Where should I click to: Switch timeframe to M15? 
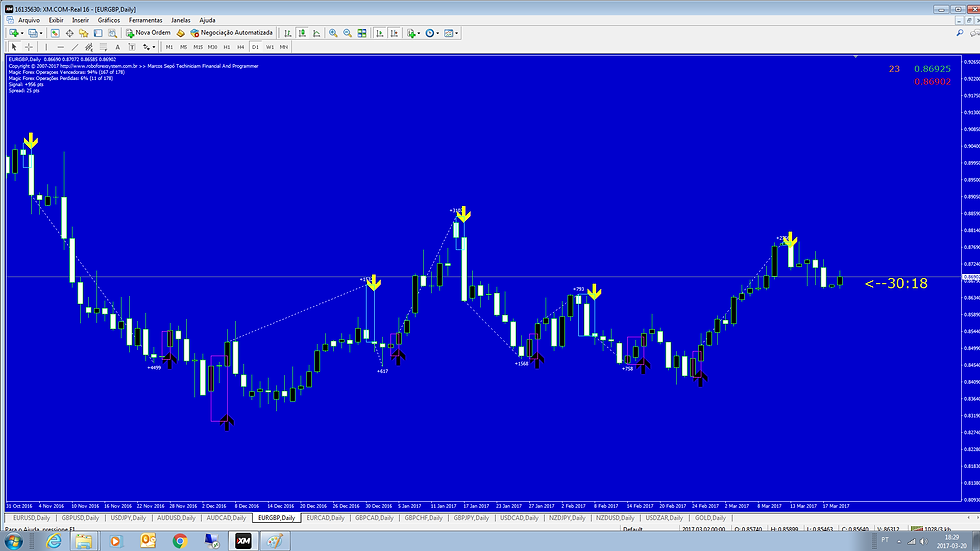pos(198,47)
